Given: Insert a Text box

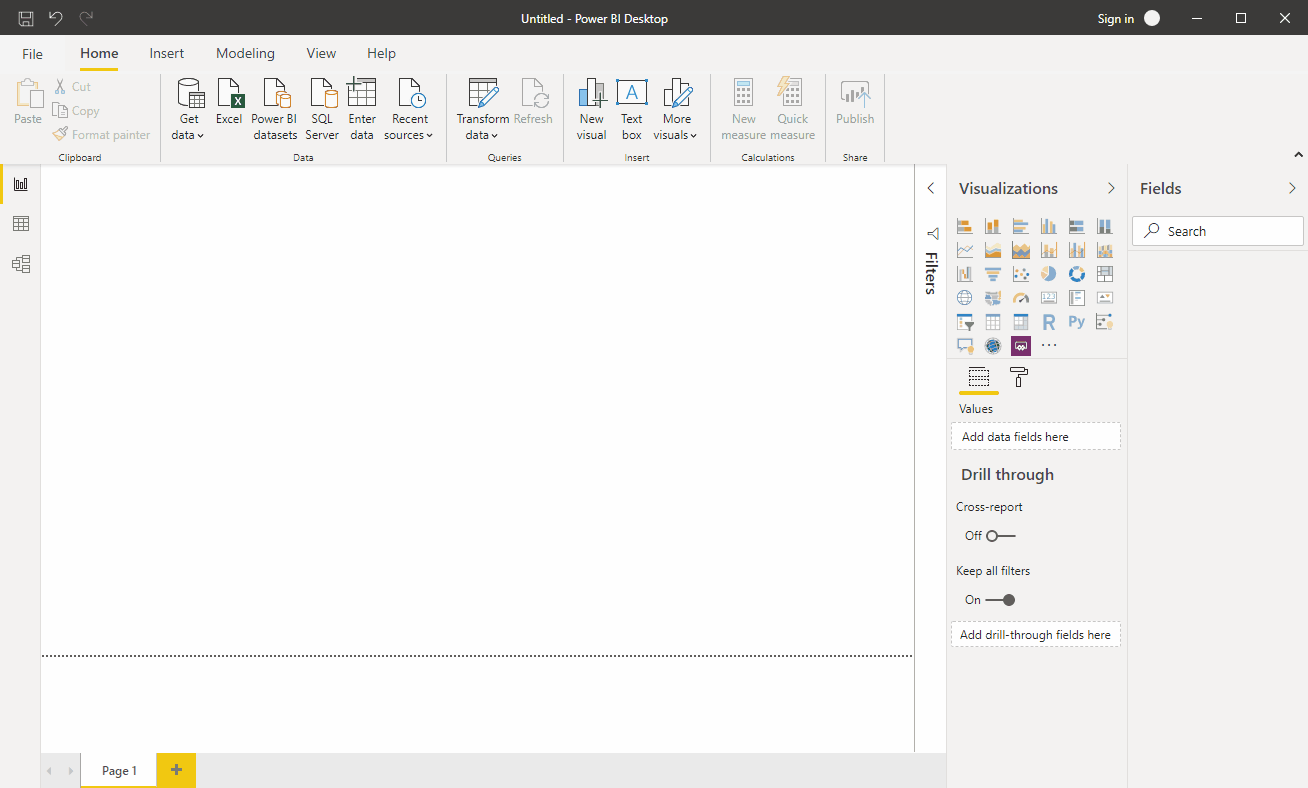Looking at the screenshot, I should (631, 110).
